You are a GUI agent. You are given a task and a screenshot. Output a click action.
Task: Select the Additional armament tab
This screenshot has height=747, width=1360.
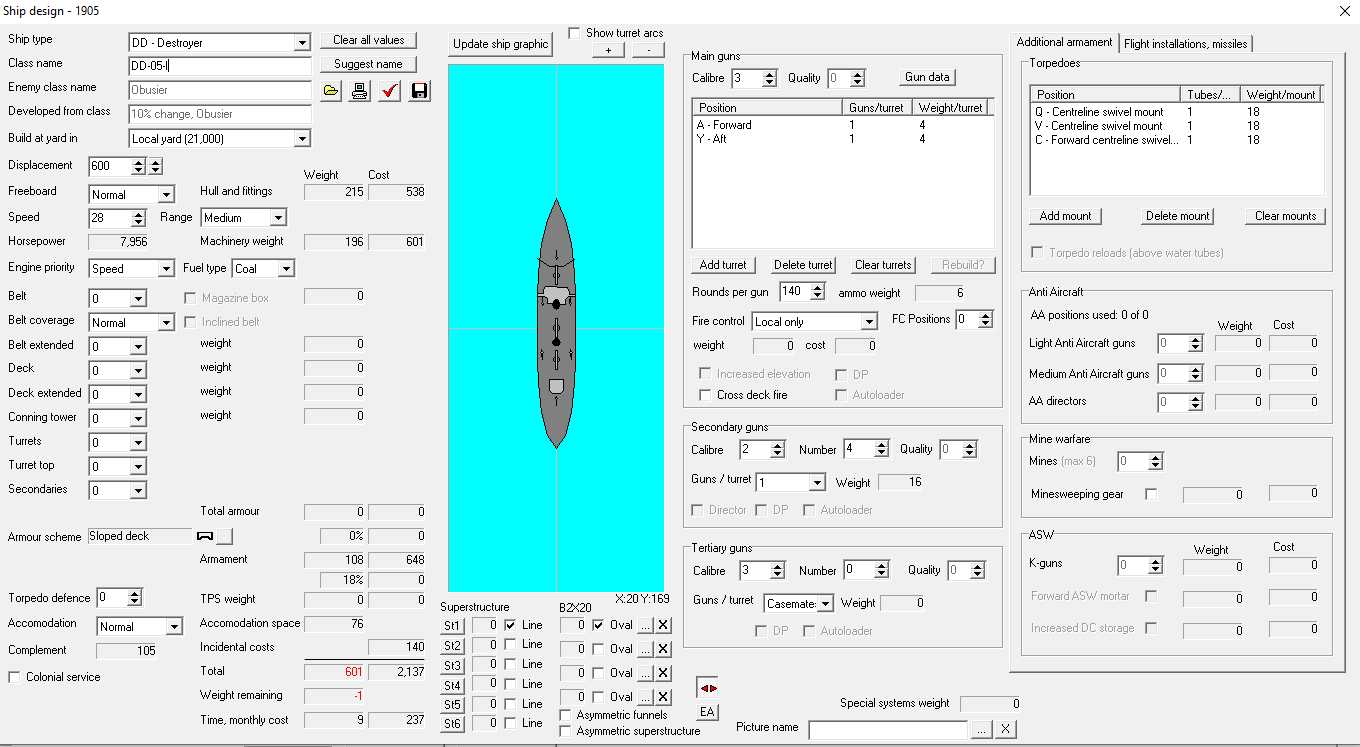pos(1064,42)
